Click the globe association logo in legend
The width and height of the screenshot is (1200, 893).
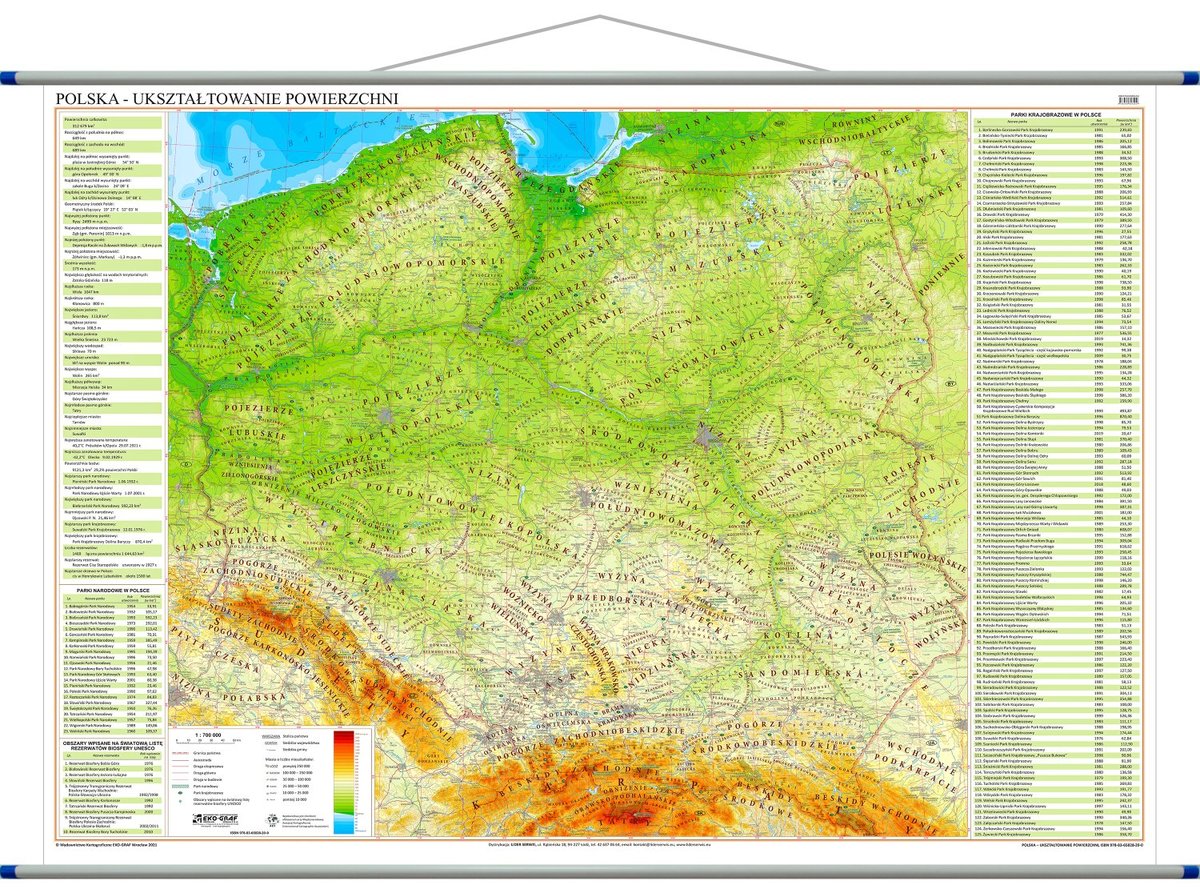pyautogui.click(x=272, y=818)
